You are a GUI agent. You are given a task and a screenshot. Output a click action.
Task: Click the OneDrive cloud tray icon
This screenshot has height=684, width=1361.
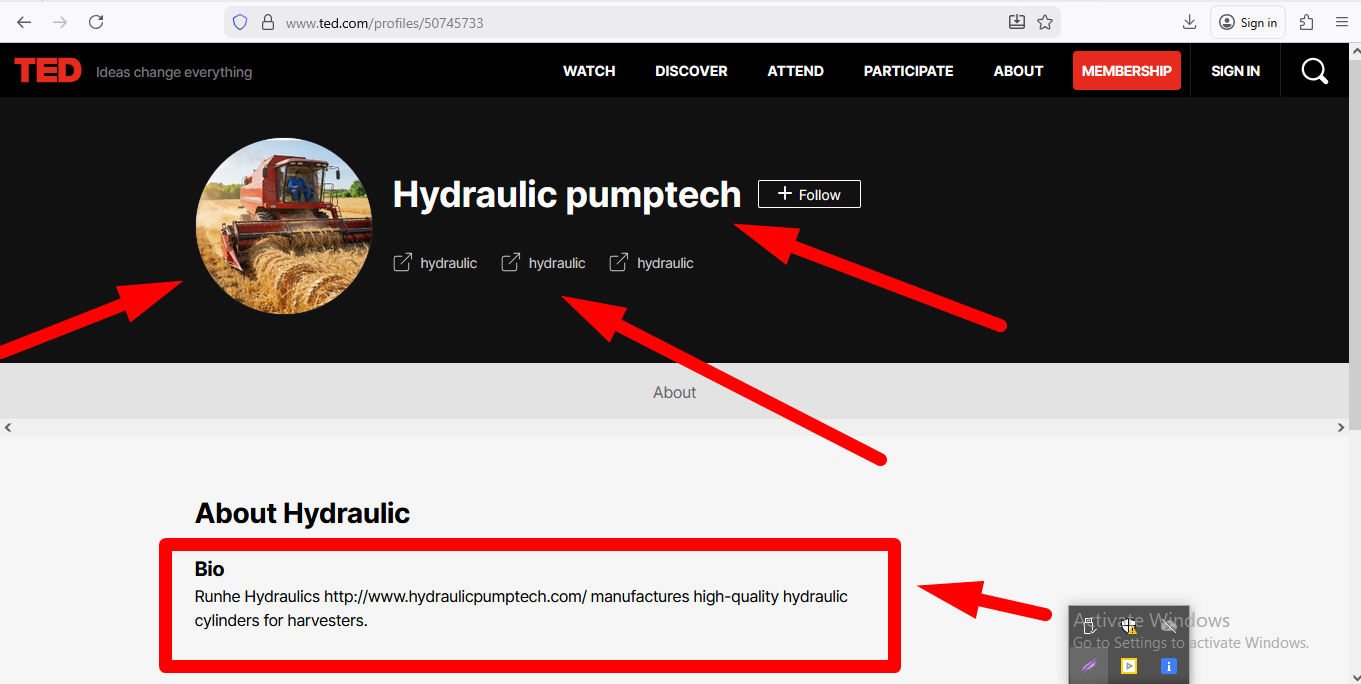click(1168, 626)
